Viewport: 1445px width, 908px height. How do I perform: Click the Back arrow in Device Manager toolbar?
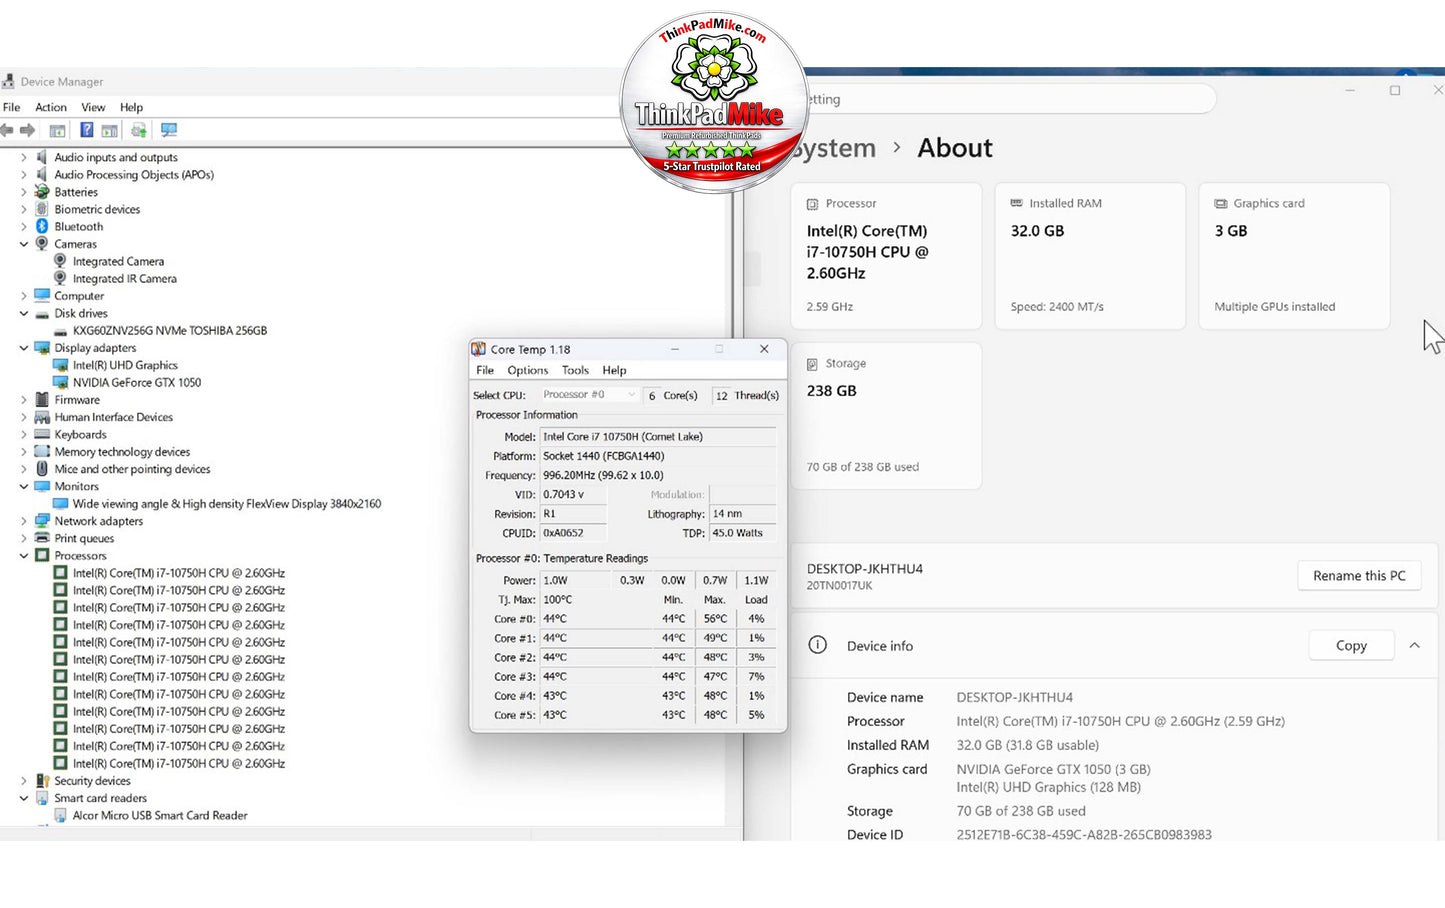coord(7,130)
